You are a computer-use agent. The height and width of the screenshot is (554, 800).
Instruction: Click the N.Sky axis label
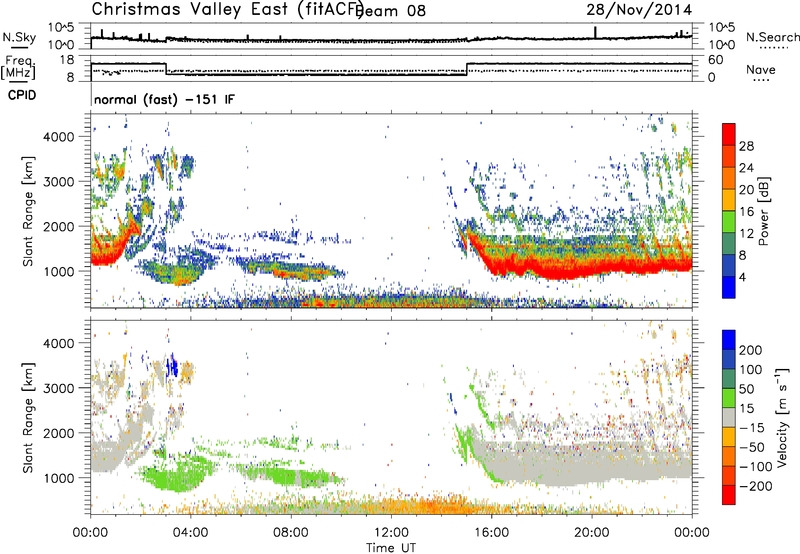click(x=19, y=37)
